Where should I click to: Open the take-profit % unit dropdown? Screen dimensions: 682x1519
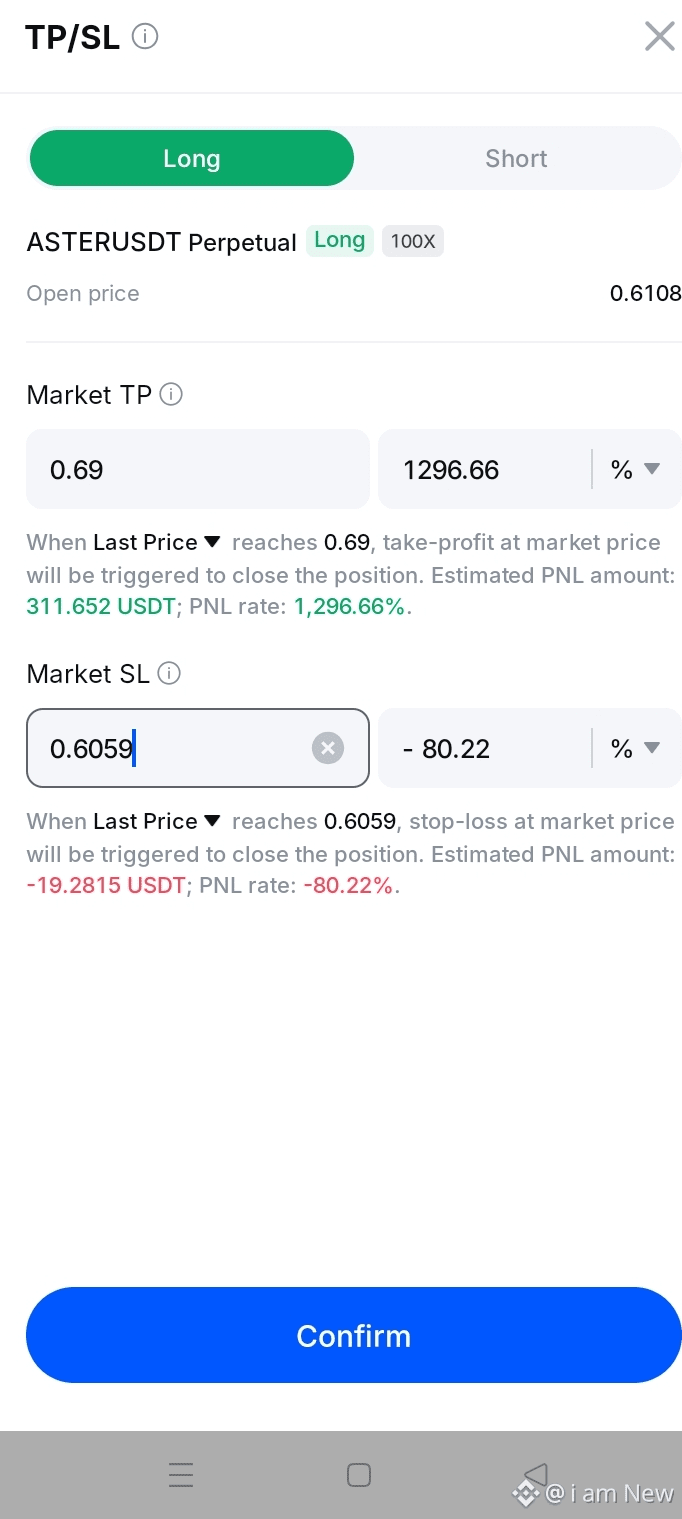tap(636, 469)
